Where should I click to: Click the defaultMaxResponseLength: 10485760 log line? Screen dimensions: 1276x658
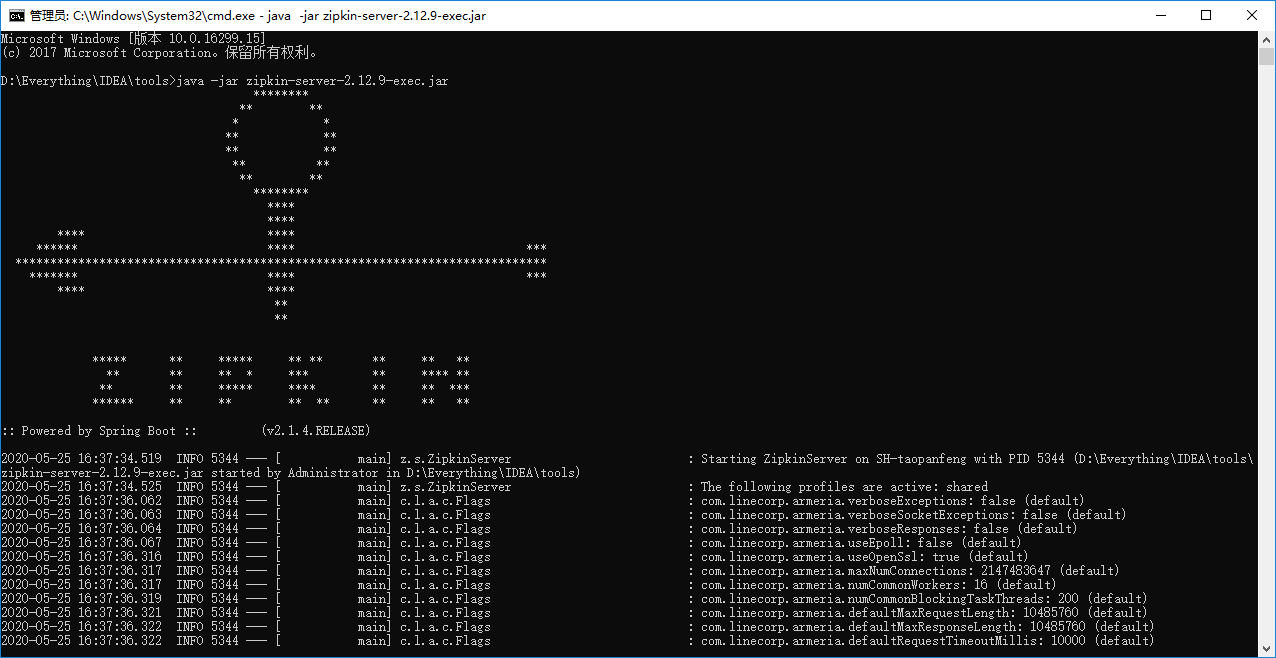[x=577, y=626]
